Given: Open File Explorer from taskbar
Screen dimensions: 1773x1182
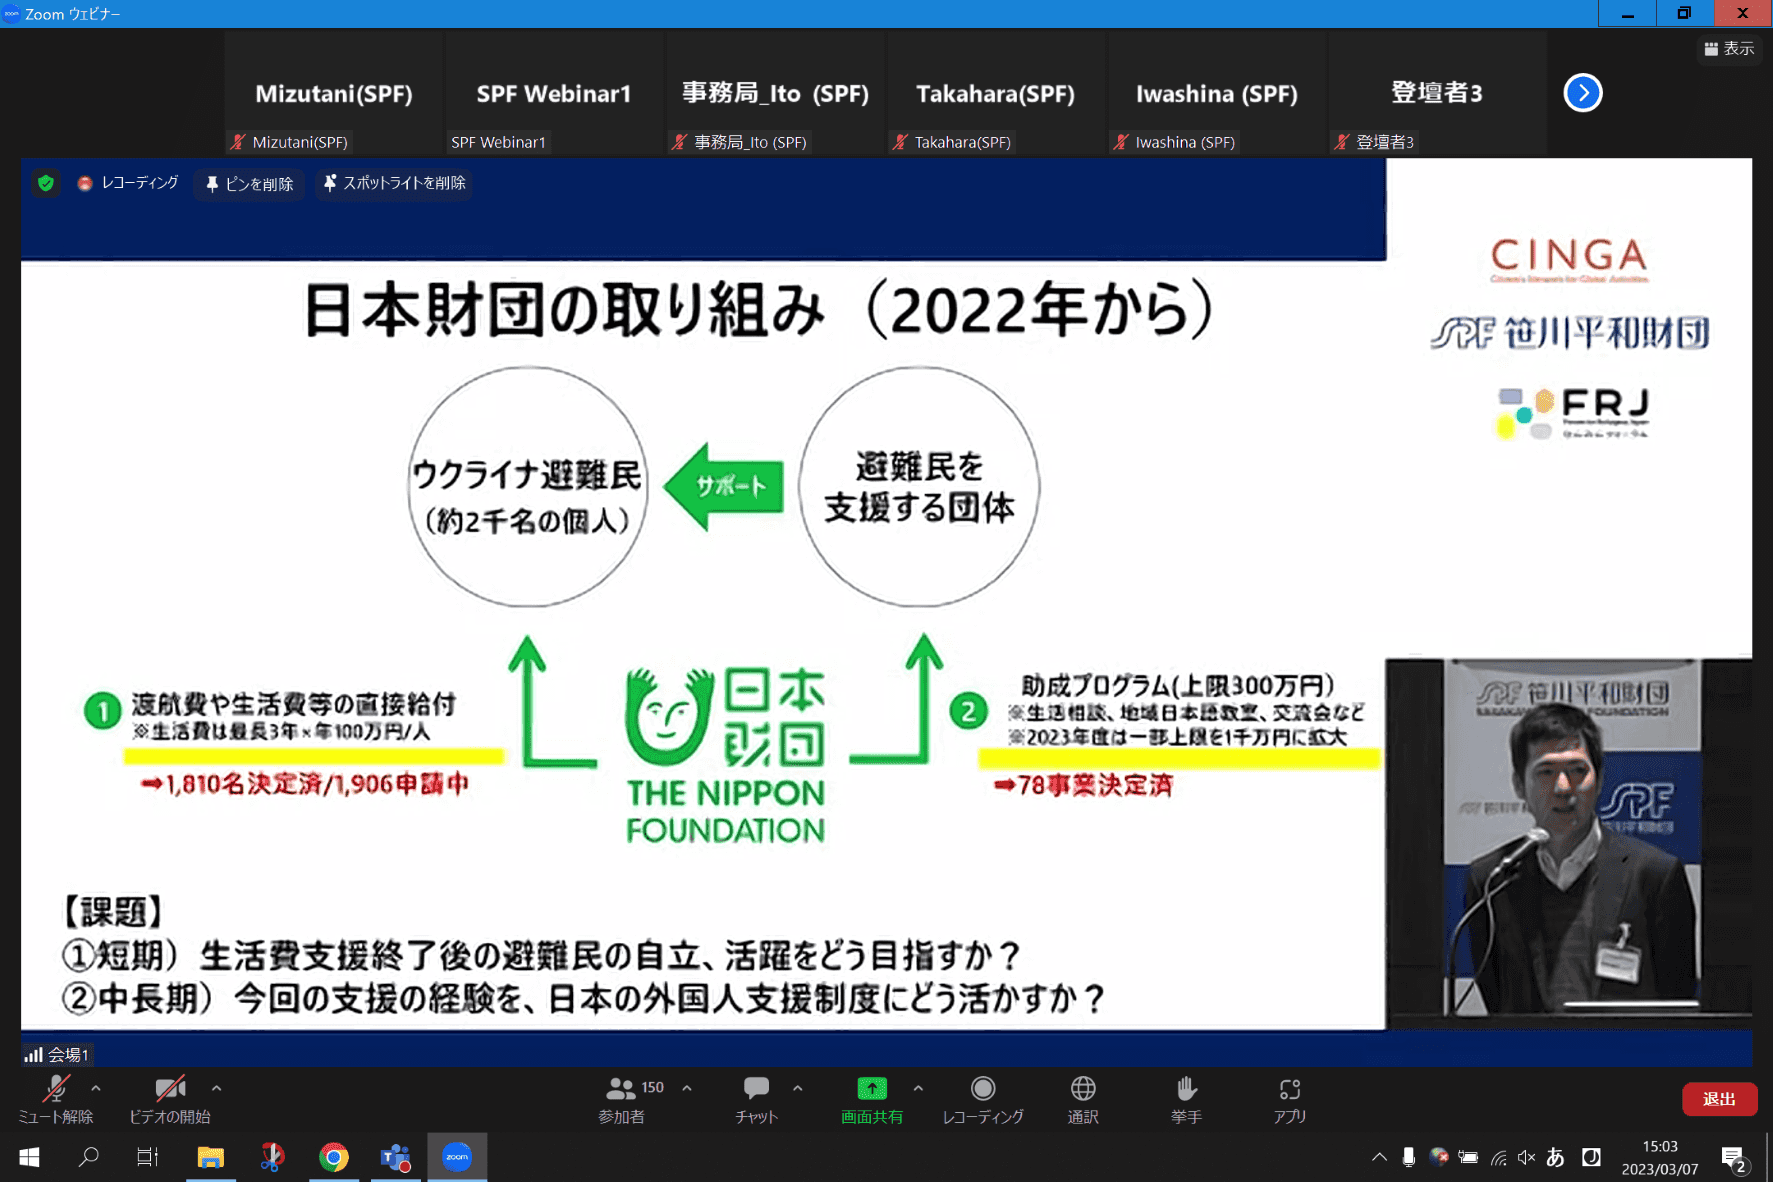Looking at the screenshot, I should (x=210, y=1157).
